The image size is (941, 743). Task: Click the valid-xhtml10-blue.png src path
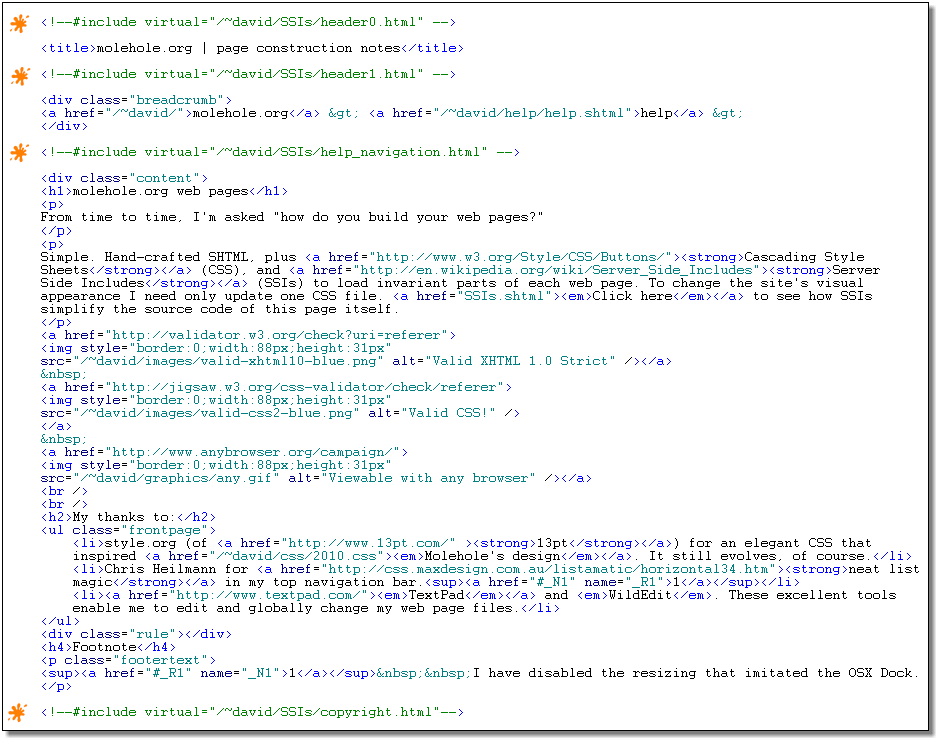pyautogui.click(x=228, y=361)
